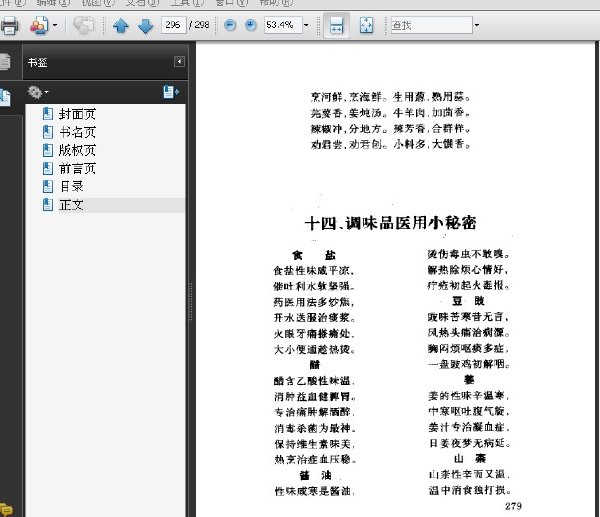
Task: Click the bookmark icon beside 封面页
Action: (x=48, y=114)
